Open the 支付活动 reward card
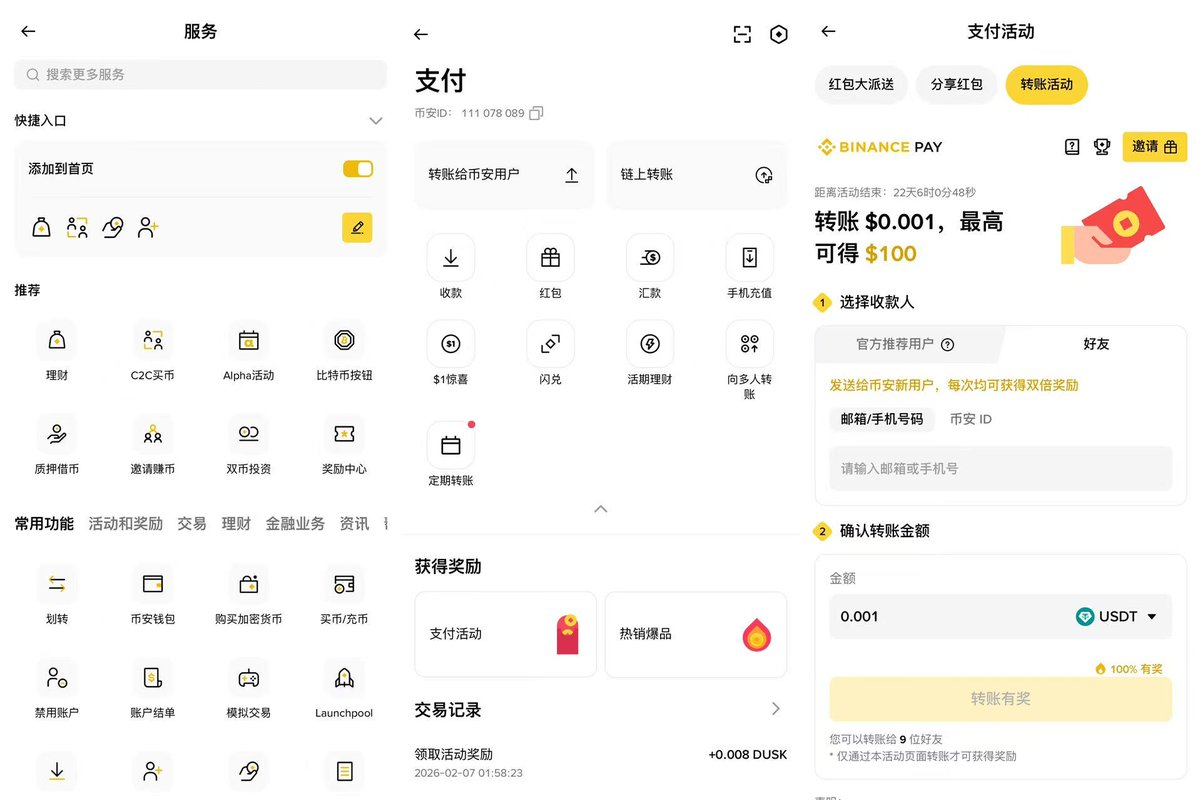This screenshot has width=1200, height=800. click(x=506, y=634)
